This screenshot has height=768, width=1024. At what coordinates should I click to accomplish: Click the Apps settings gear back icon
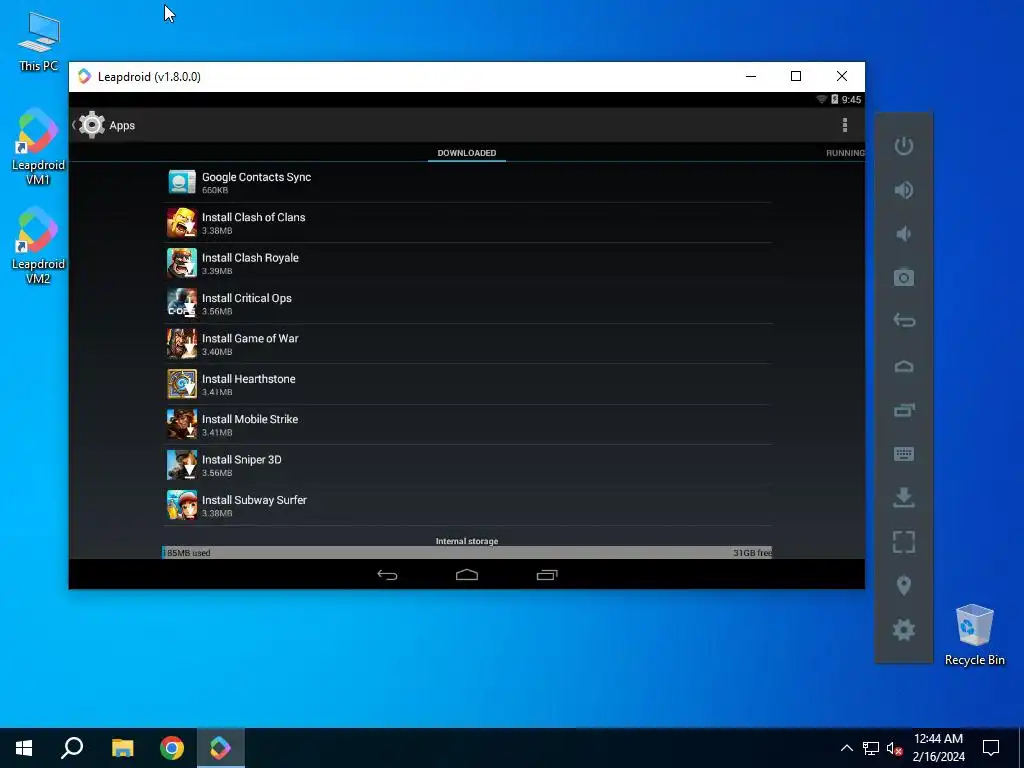91,125
